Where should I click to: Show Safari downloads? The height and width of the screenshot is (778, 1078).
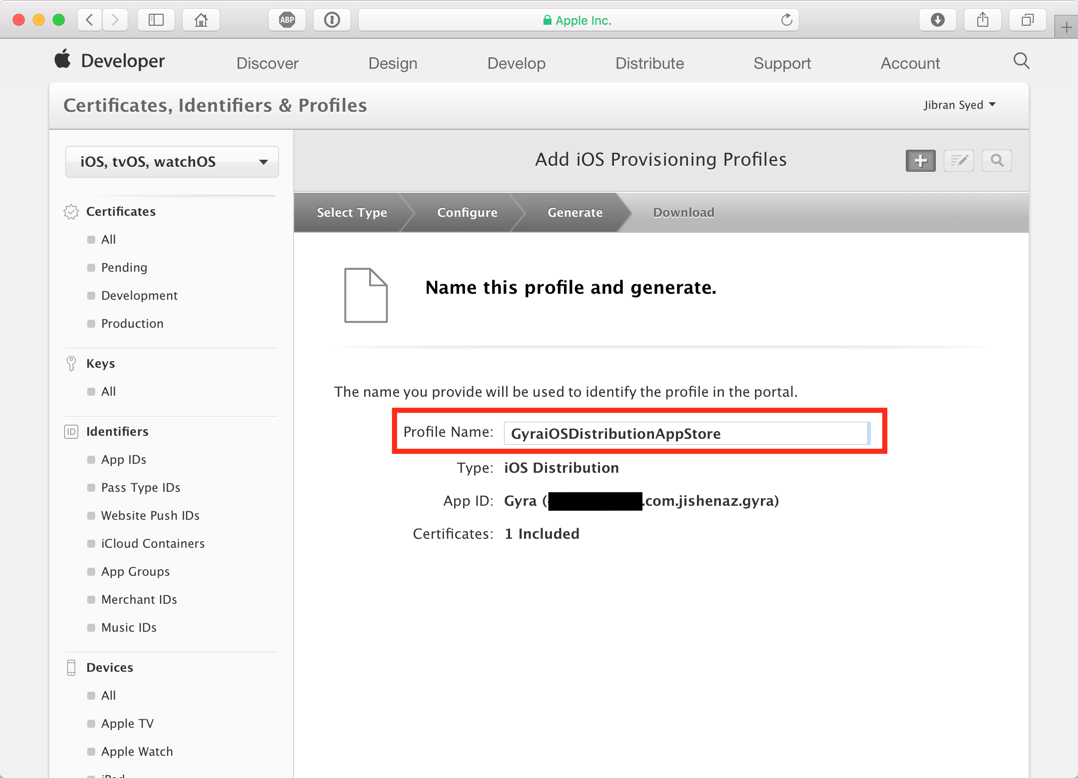tap(938, 20)
